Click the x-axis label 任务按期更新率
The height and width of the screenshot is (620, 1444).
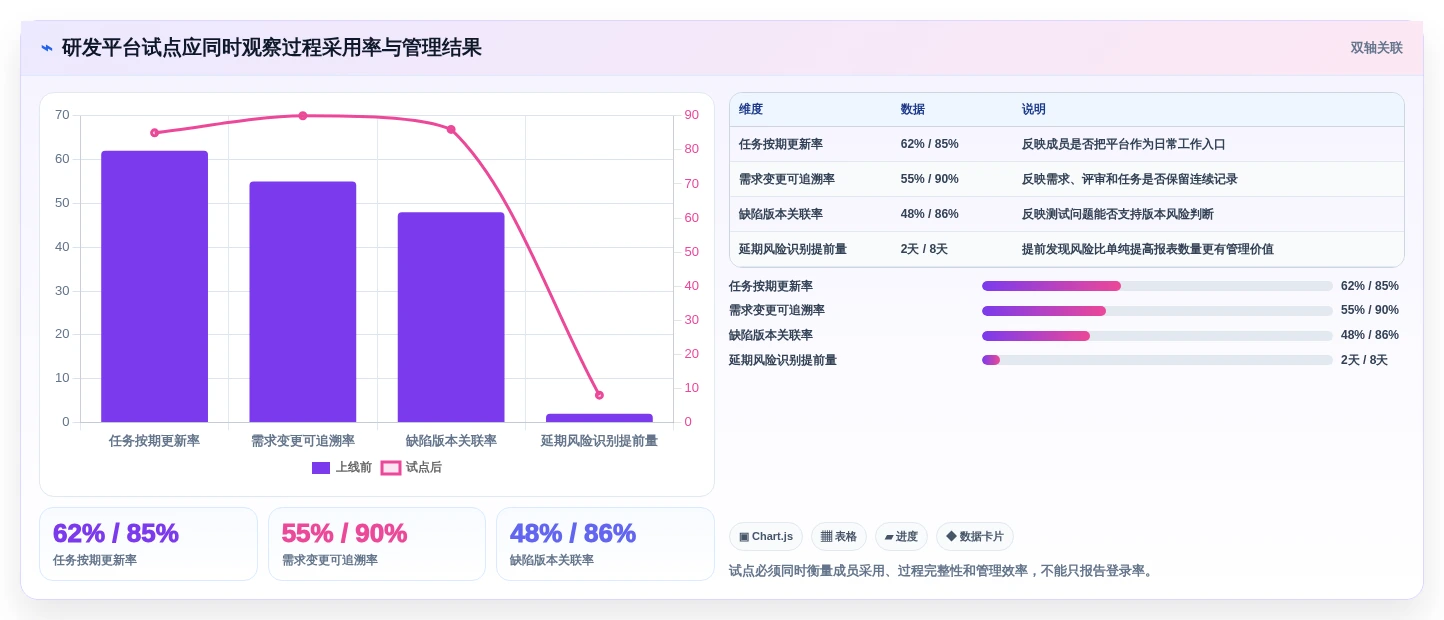[154, 441]
